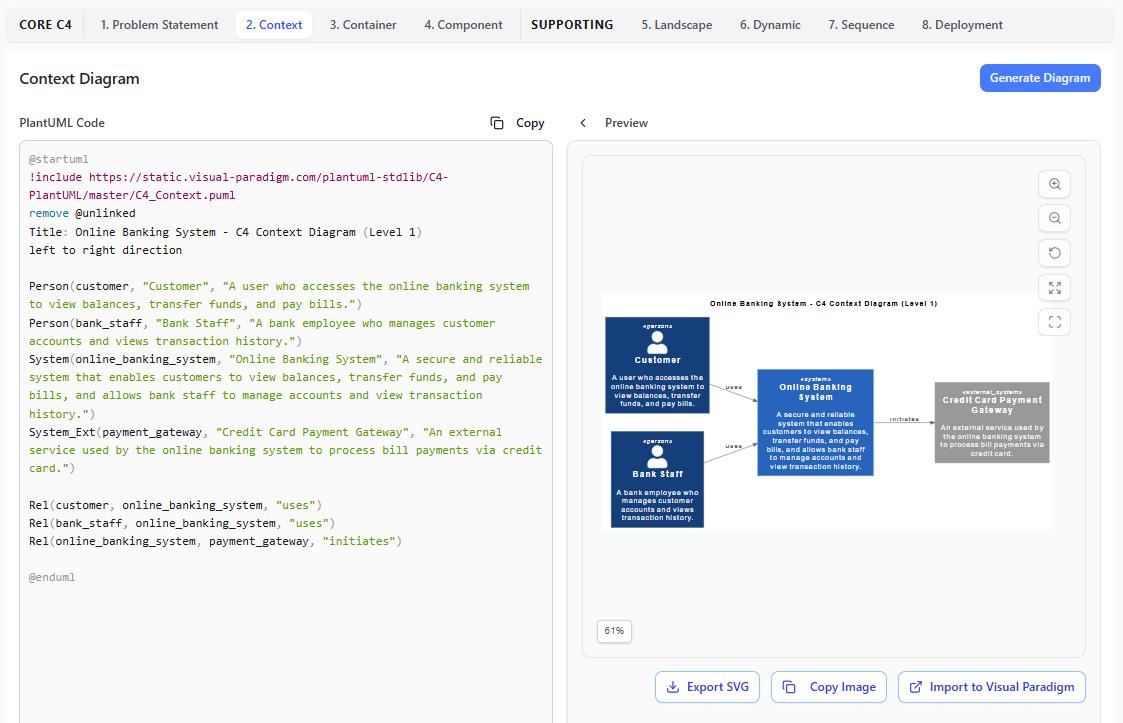Switch to the 7. Sequence tab
The image size is (1123, 723).
[861, 25]
